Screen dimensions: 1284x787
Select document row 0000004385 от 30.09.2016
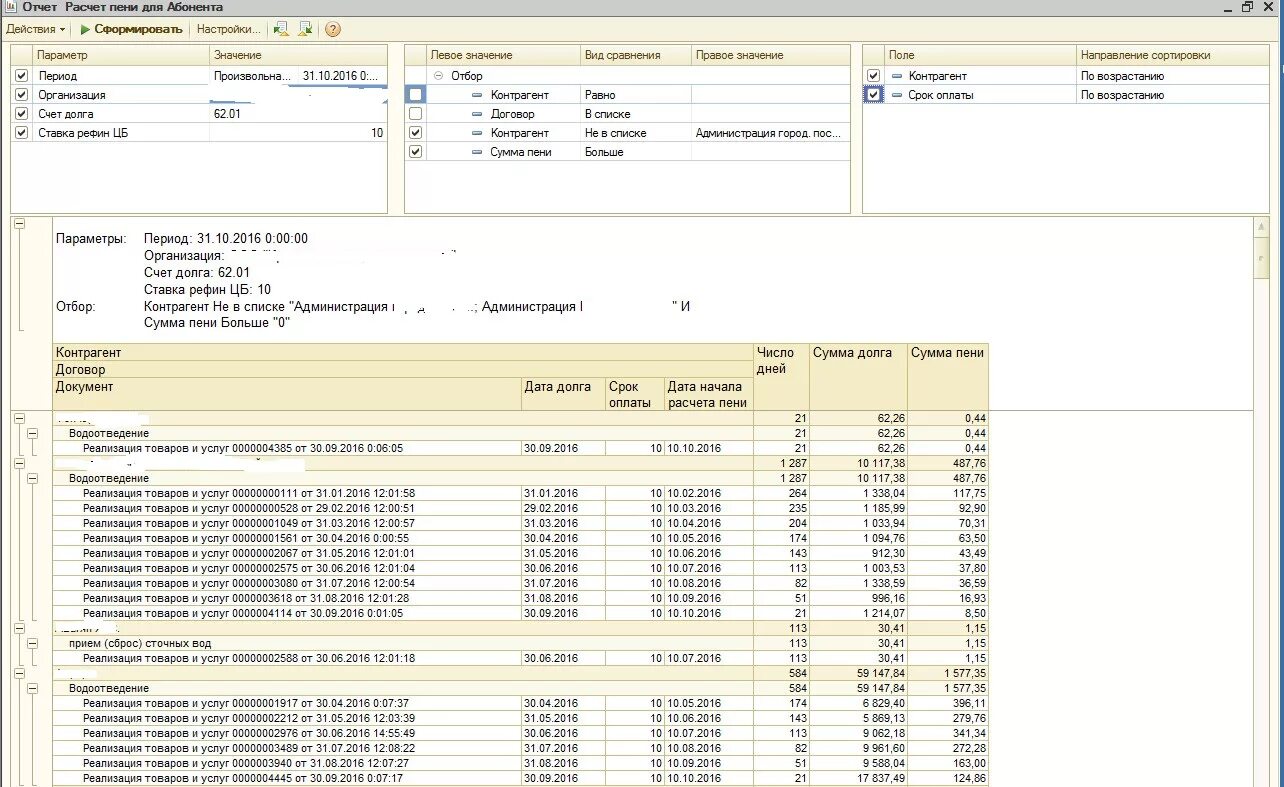pyautogui.click(x=243, y=448)
